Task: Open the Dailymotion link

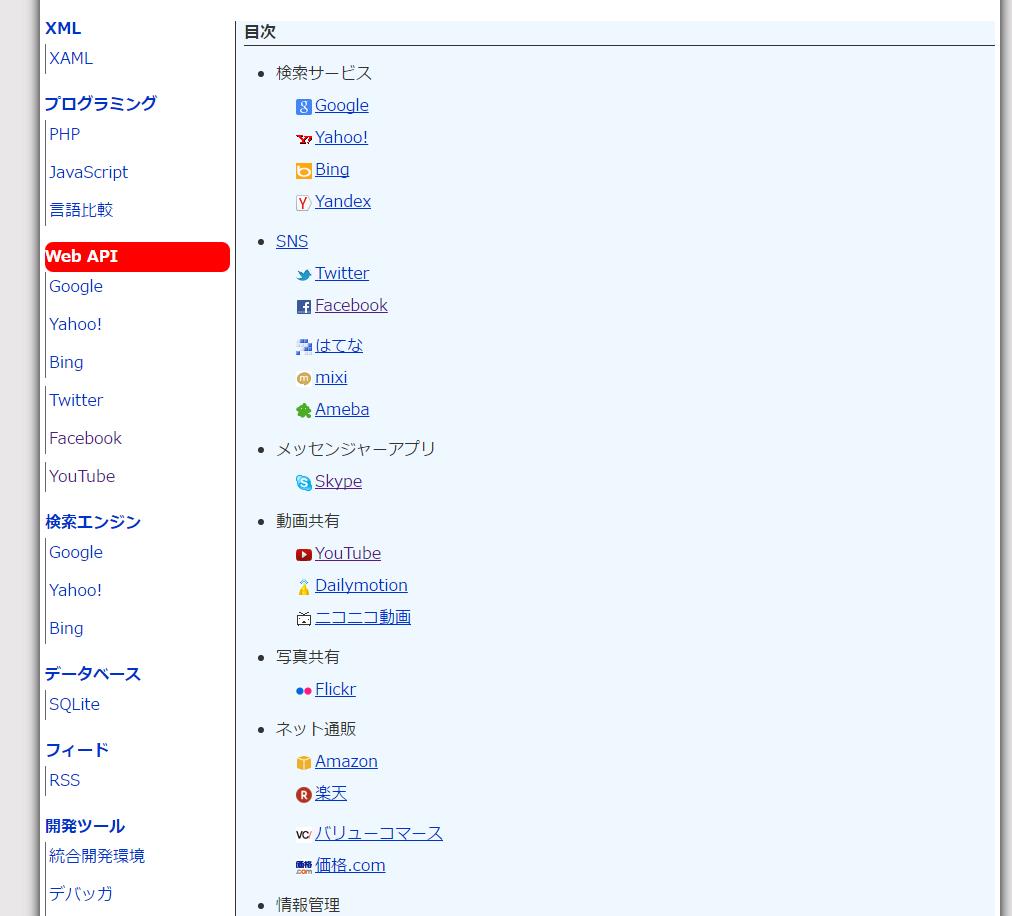Action: tap(361, 585)
